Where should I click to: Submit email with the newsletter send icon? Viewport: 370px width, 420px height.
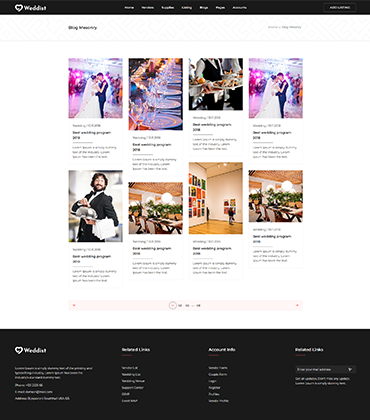[x=350, y=369]
